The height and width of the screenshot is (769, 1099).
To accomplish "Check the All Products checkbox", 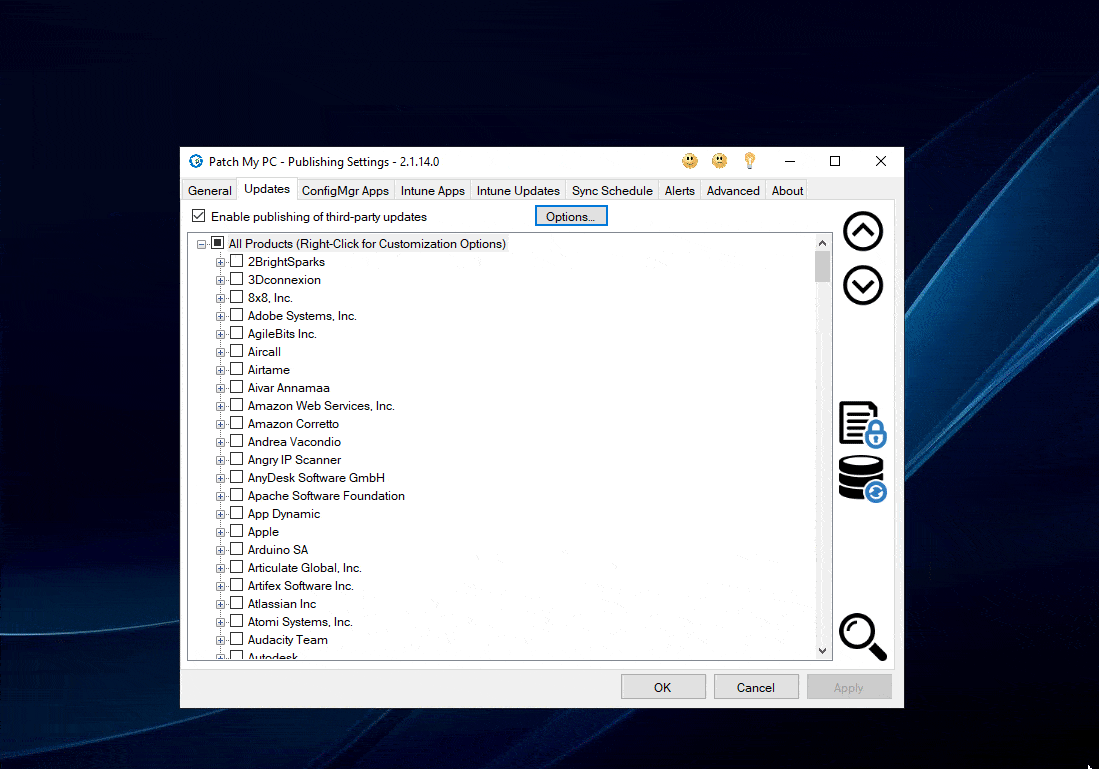I will point(217,243).
